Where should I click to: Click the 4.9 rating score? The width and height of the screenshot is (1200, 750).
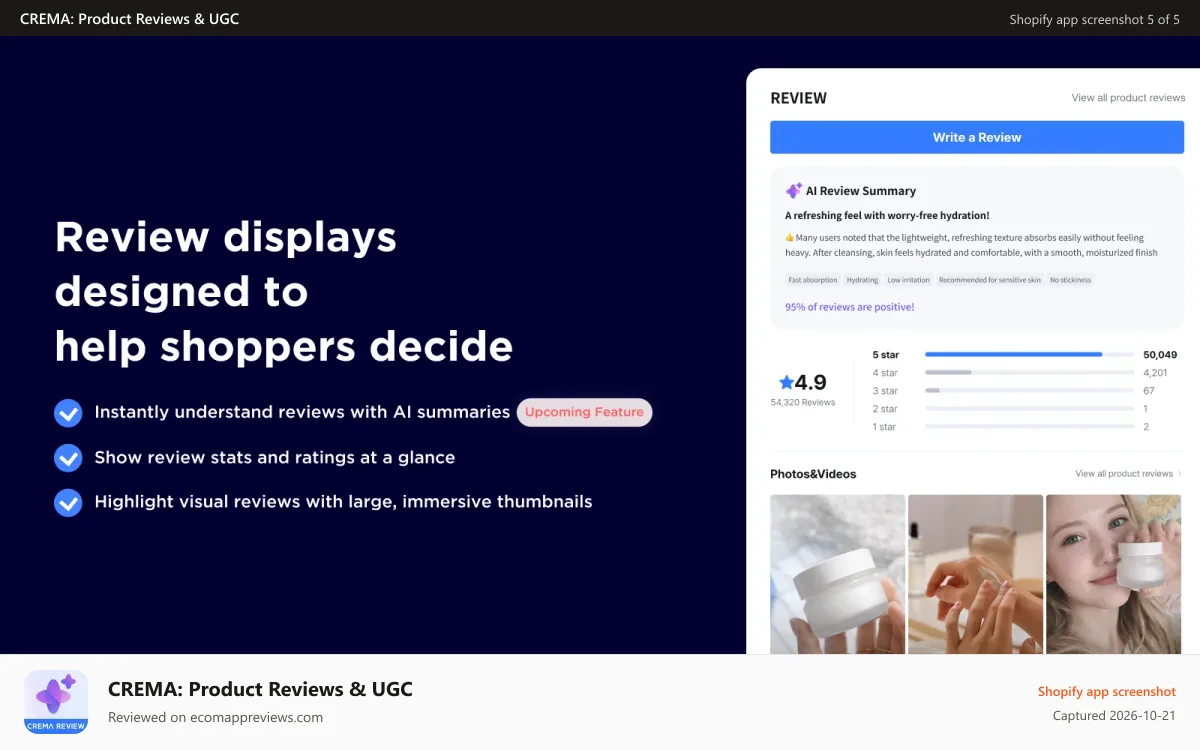(810, 382)
